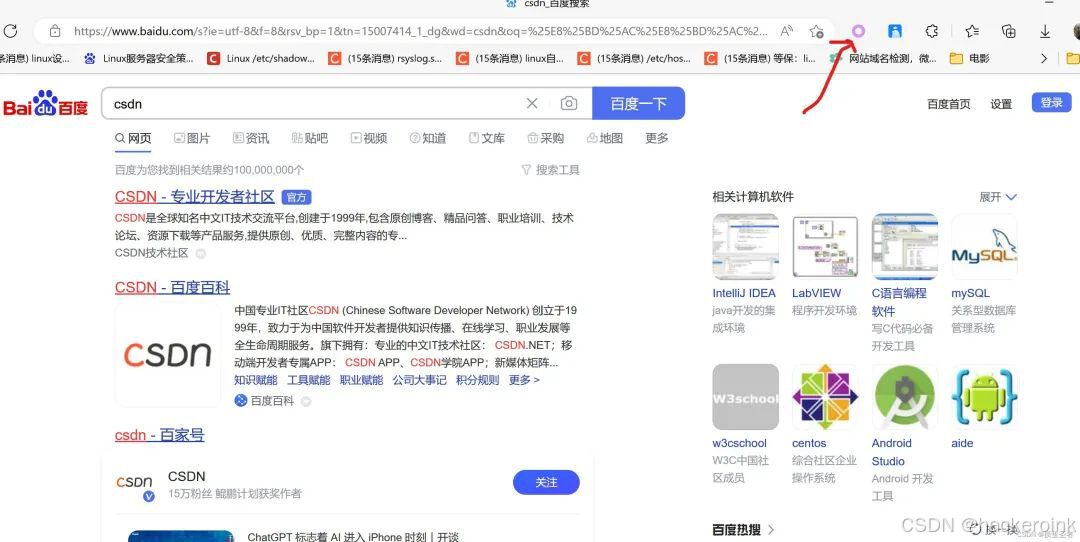Add page to favorites star icon
Viewport: 1080px width, 542px height.
[817, 31]
